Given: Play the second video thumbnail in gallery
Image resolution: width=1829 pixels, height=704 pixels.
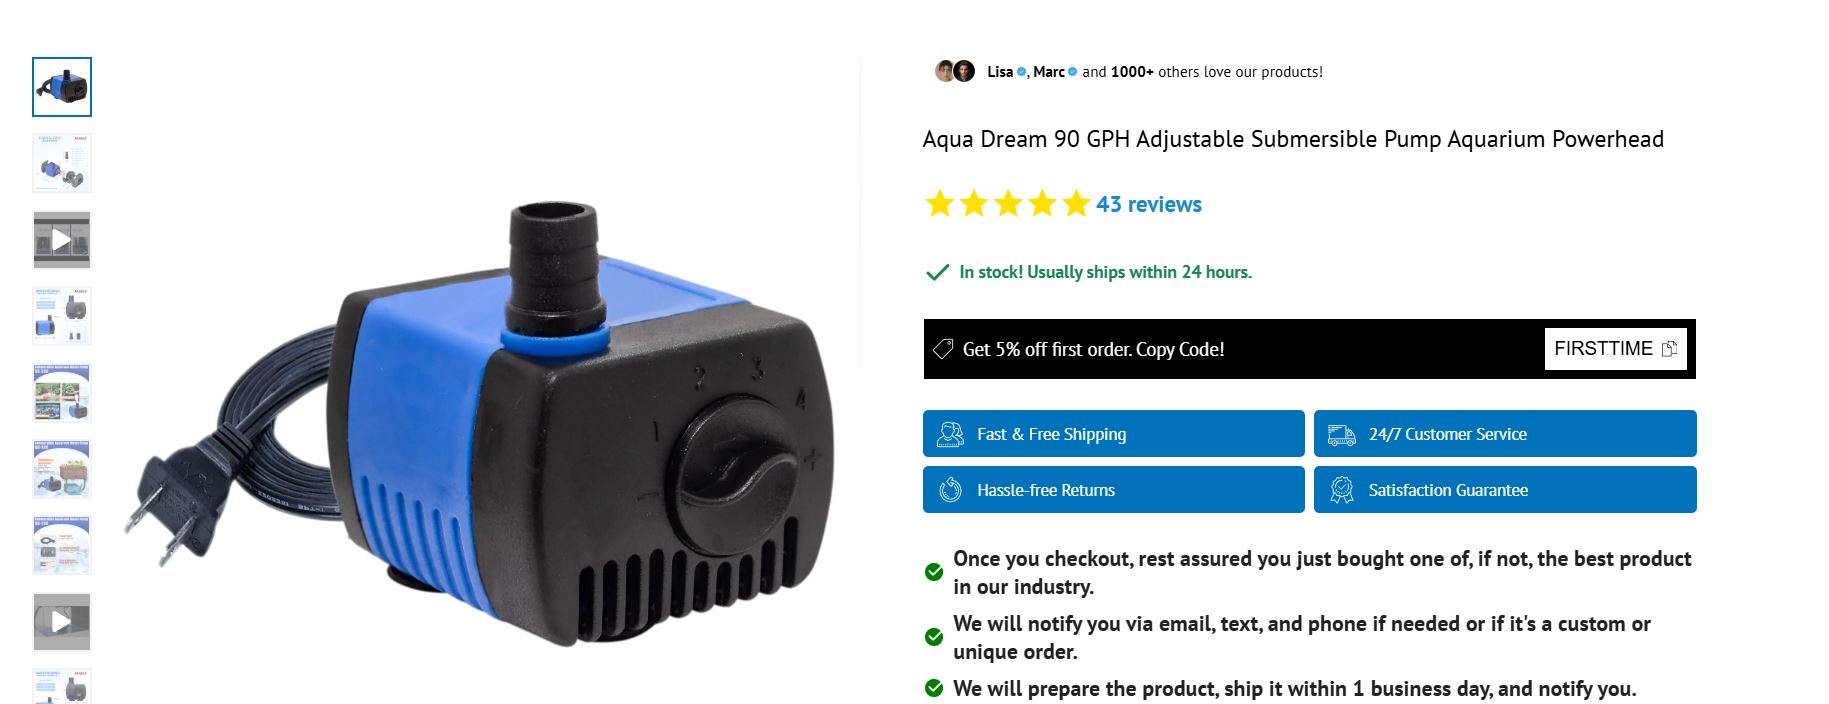Looking at the screenshot, I should point(62,622).
